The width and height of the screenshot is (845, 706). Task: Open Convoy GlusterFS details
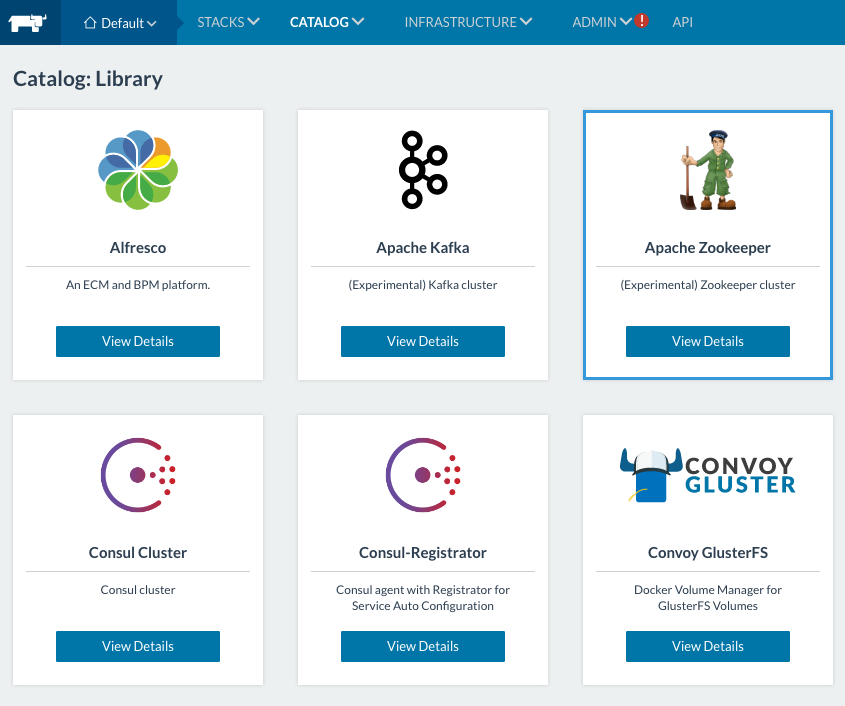708,646
